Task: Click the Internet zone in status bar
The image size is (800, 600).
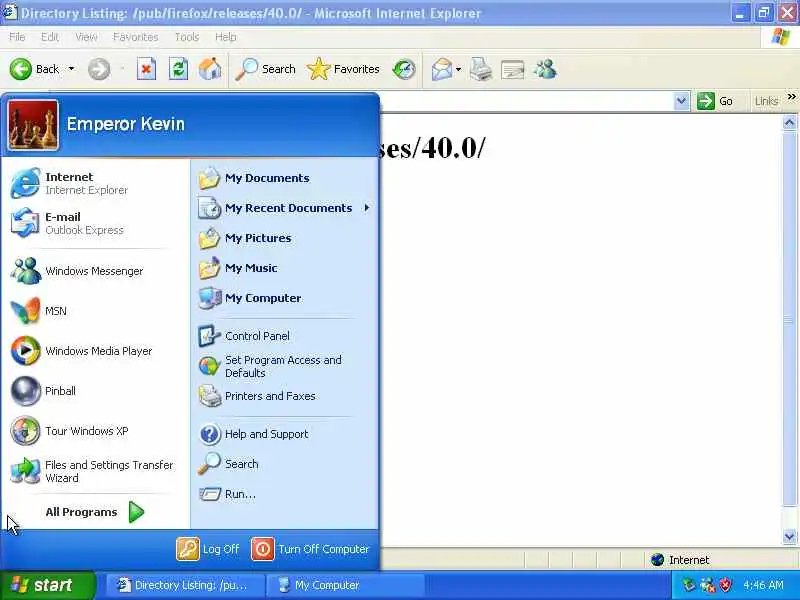Action: tap(681, 560)
